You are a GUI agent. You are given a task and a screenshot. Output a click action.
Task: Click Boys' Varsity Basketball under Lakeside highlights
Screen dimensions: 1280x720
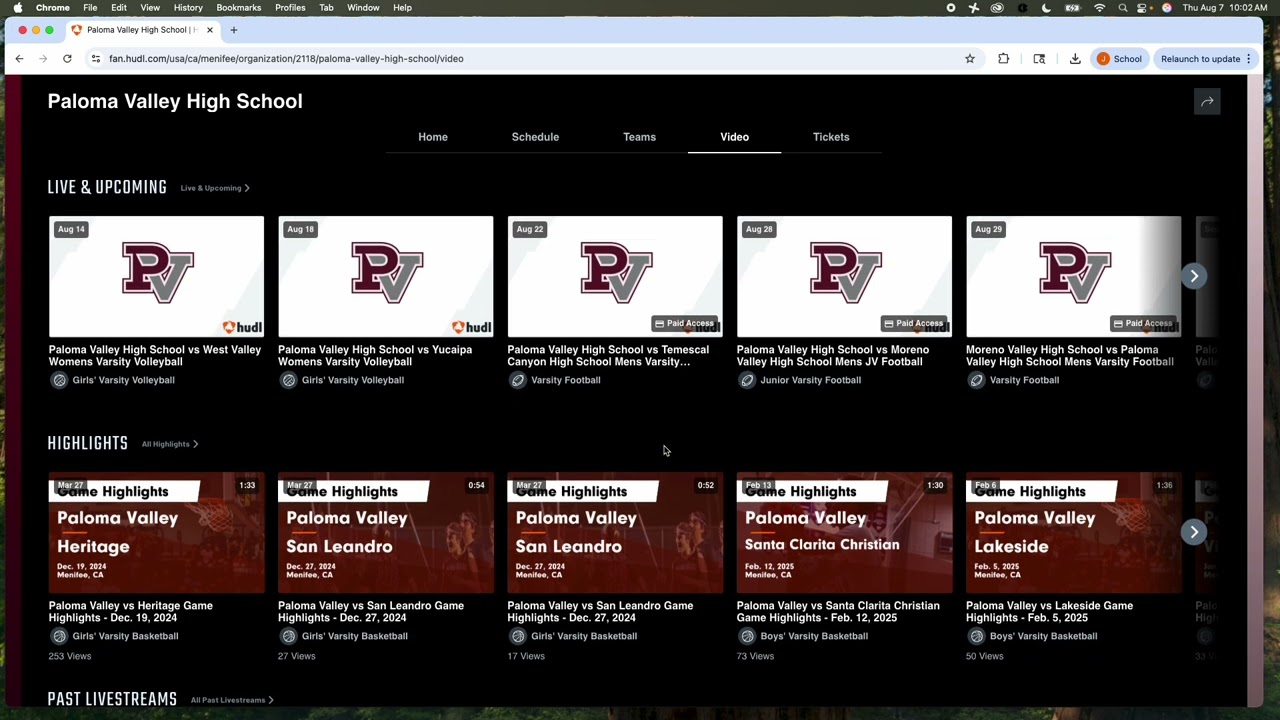[1043, 636]
